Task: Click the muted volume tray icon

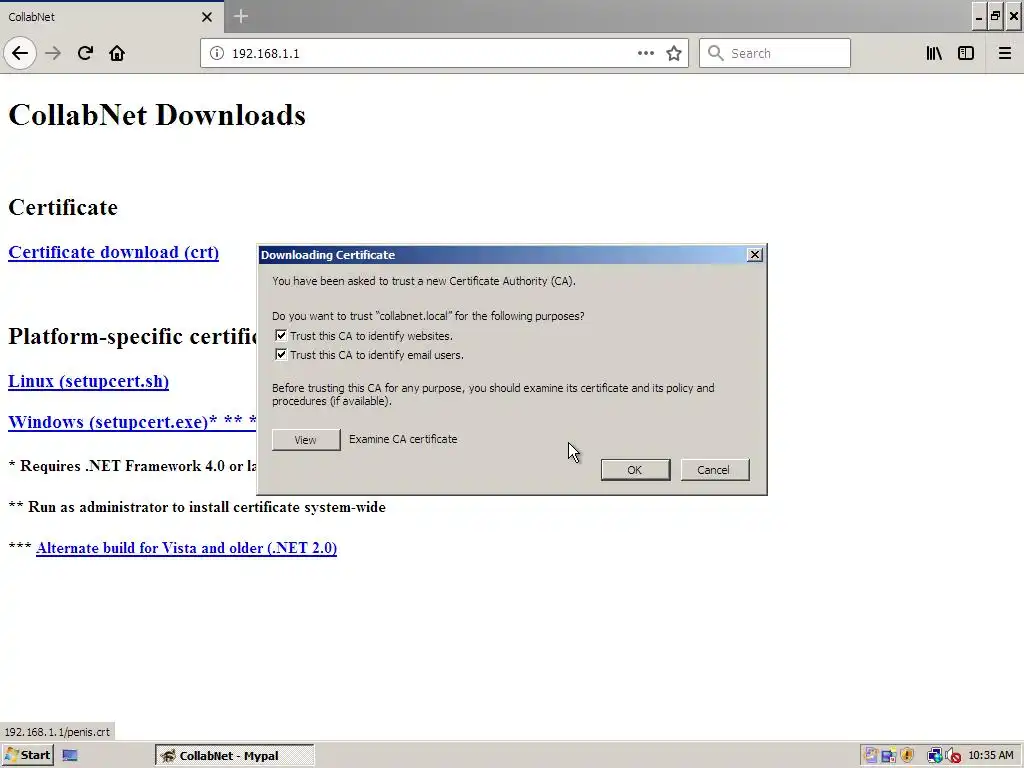Action: pos(953,756)
